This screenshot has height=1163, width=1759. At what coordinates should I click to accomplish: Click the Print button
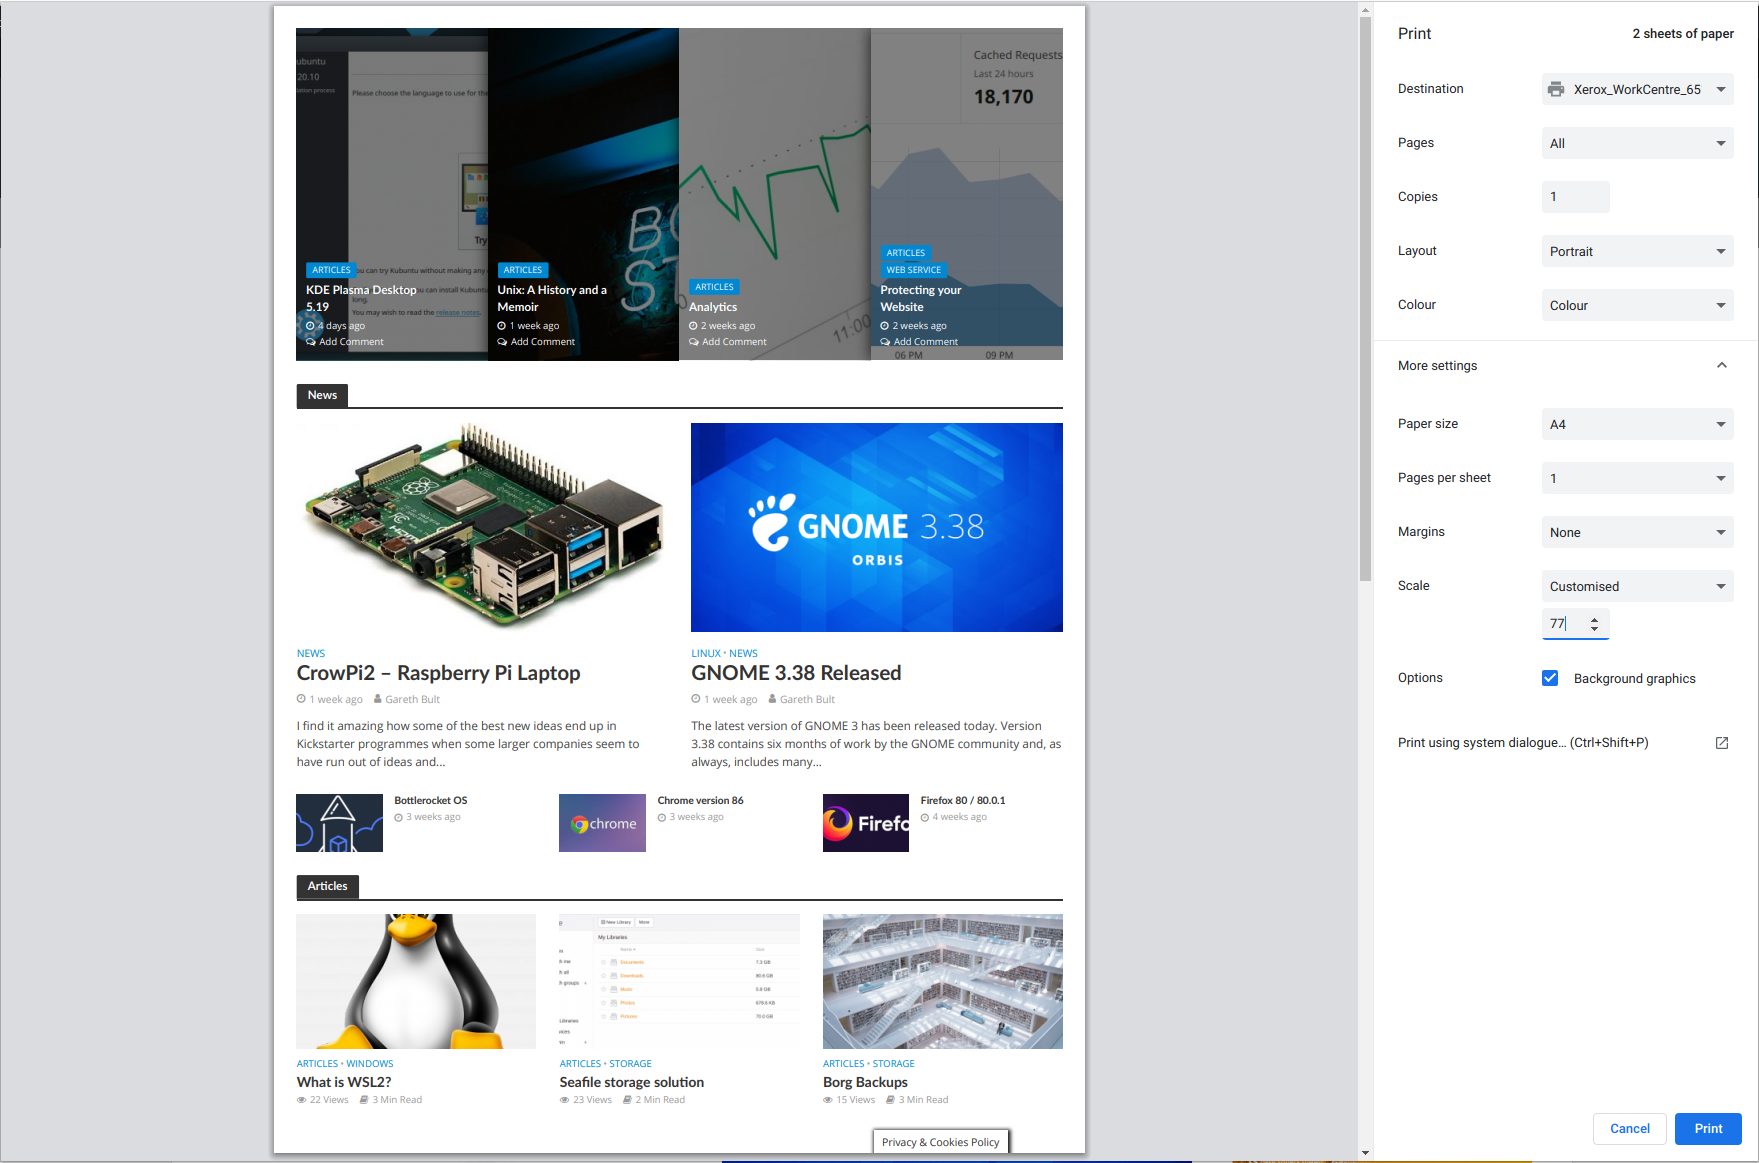pos(1708,1128)
